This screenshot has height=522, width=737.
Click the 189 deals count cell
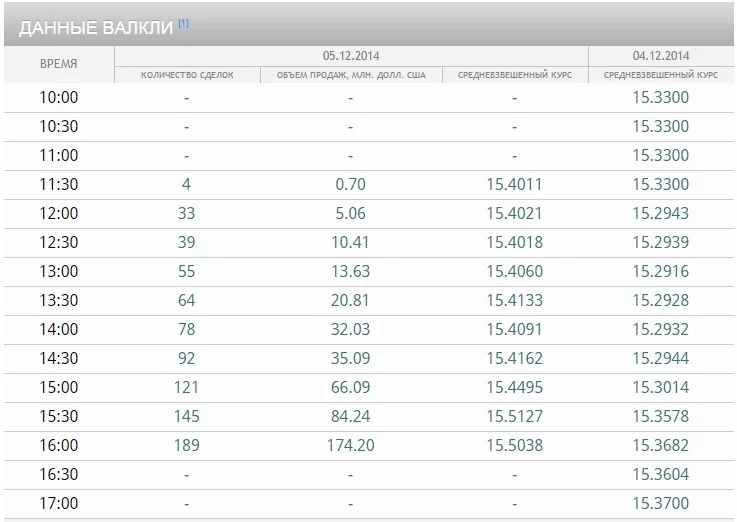[x=187, y=445]
